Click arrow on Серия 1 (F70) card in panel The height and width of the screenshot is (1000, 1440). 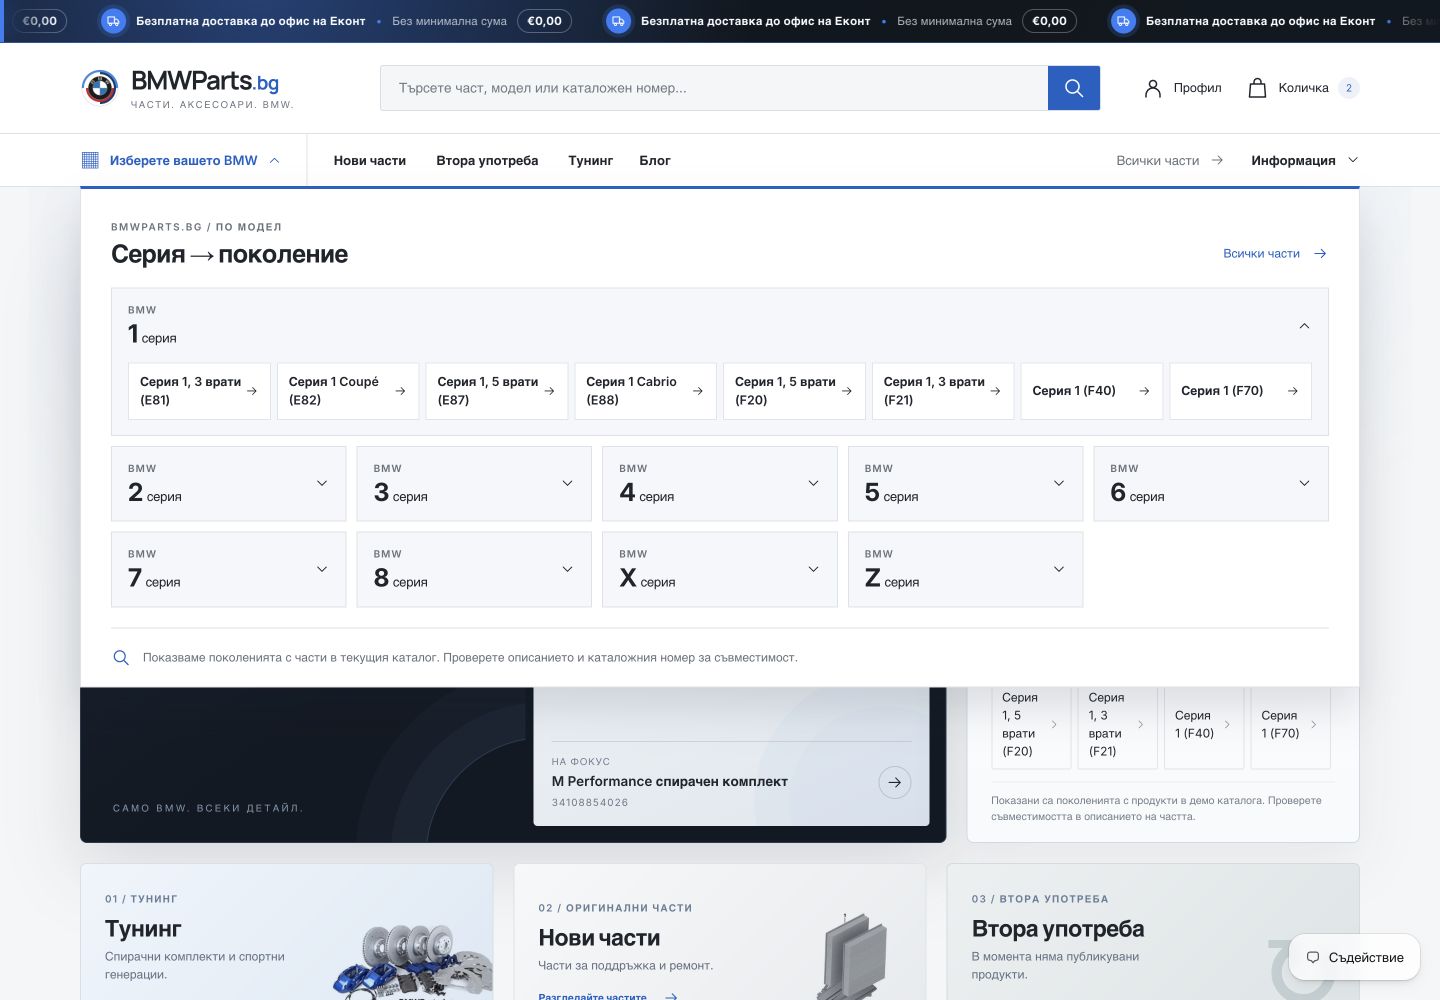[x=1292, y=391]
